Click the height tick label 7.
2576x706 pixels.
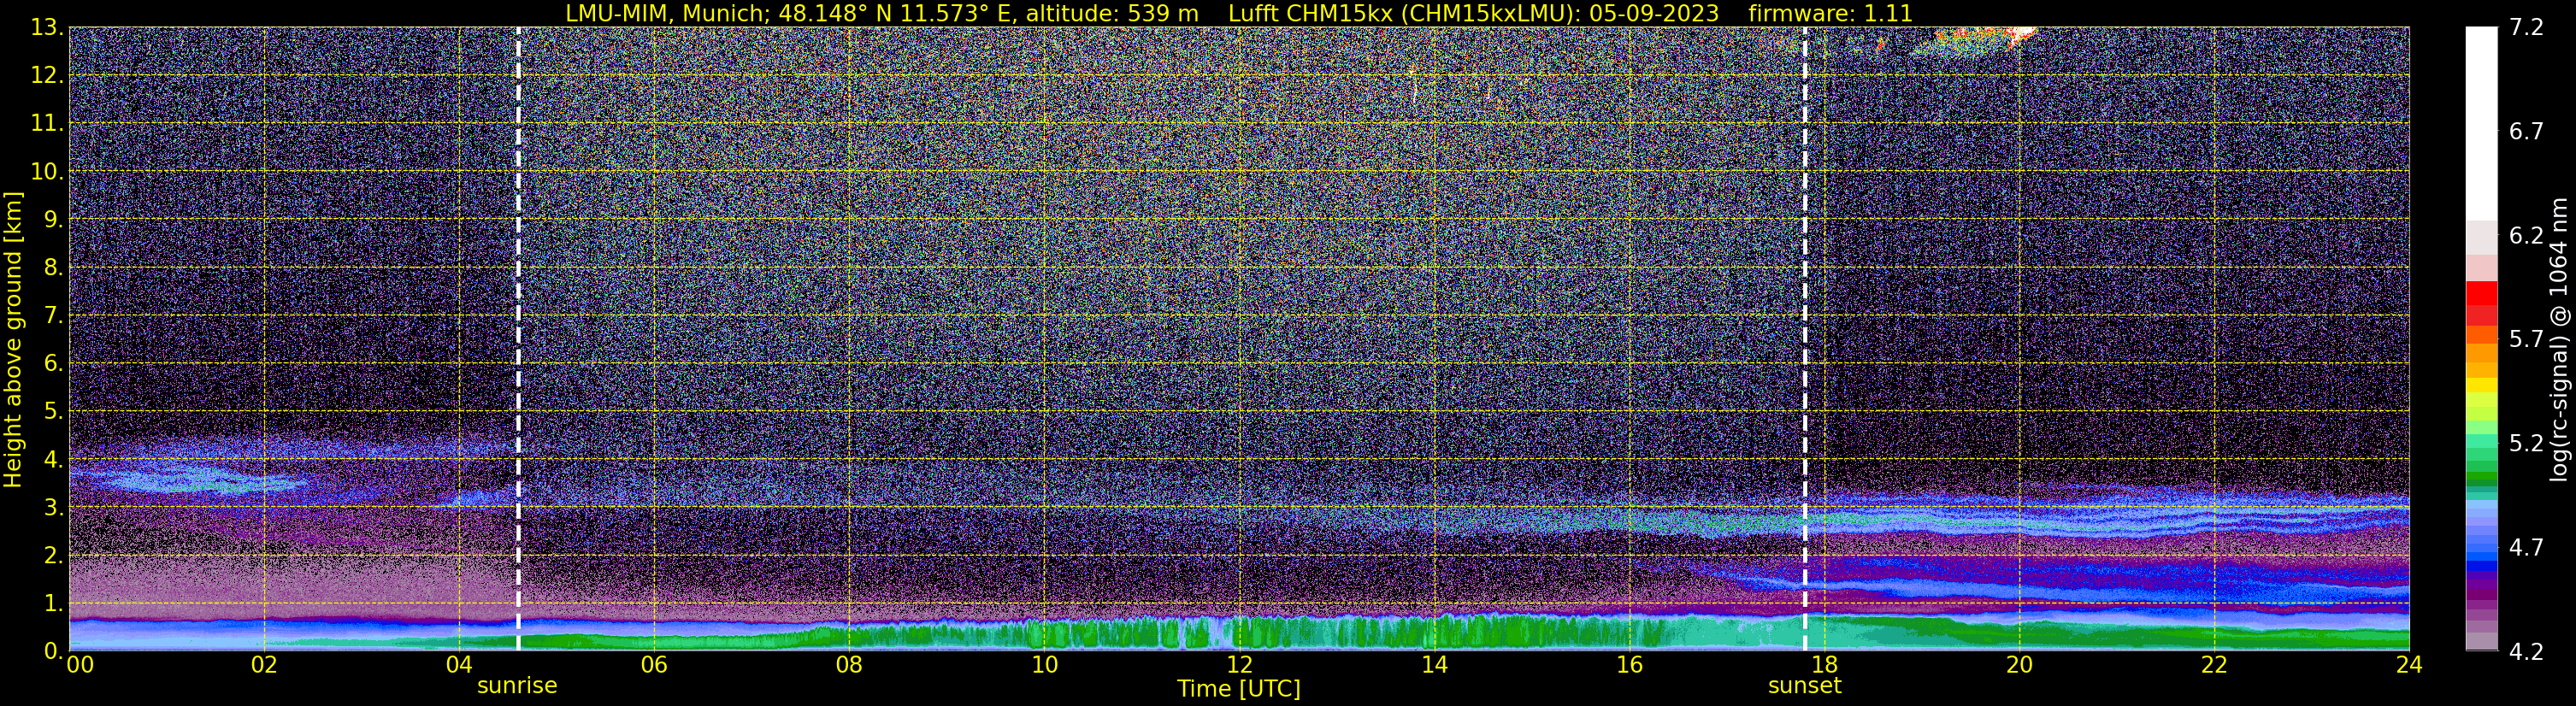pos(52,316)
